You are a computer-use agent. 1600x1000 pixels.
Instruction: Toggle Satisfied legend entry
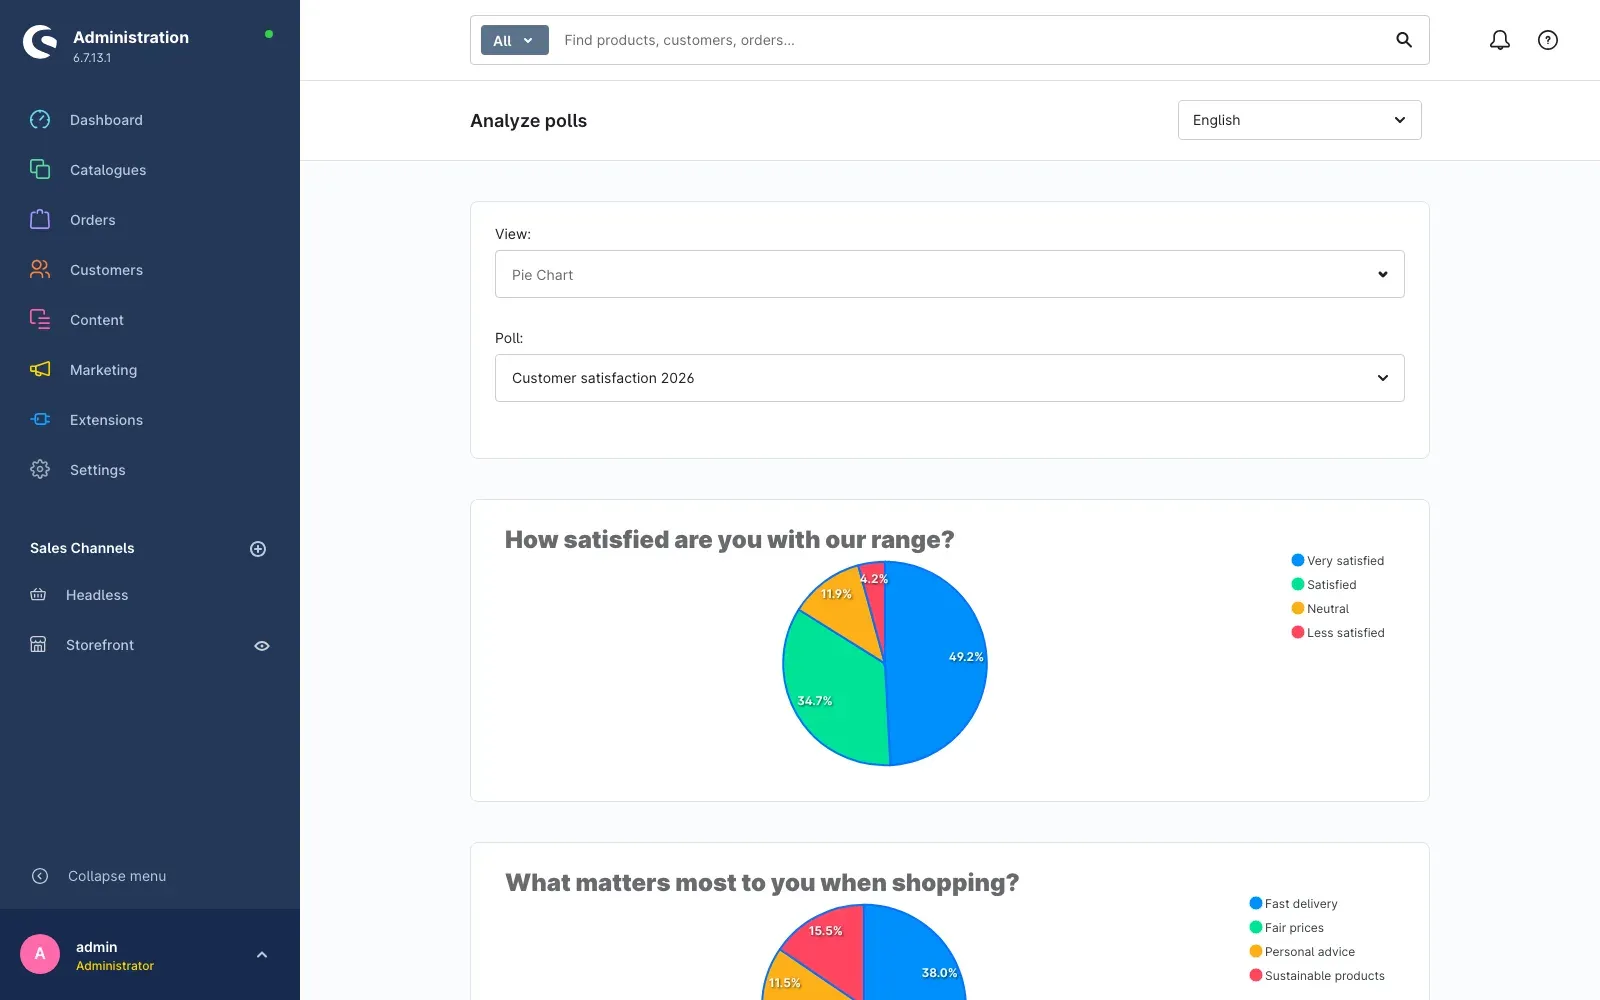[x=1324, y=585]
